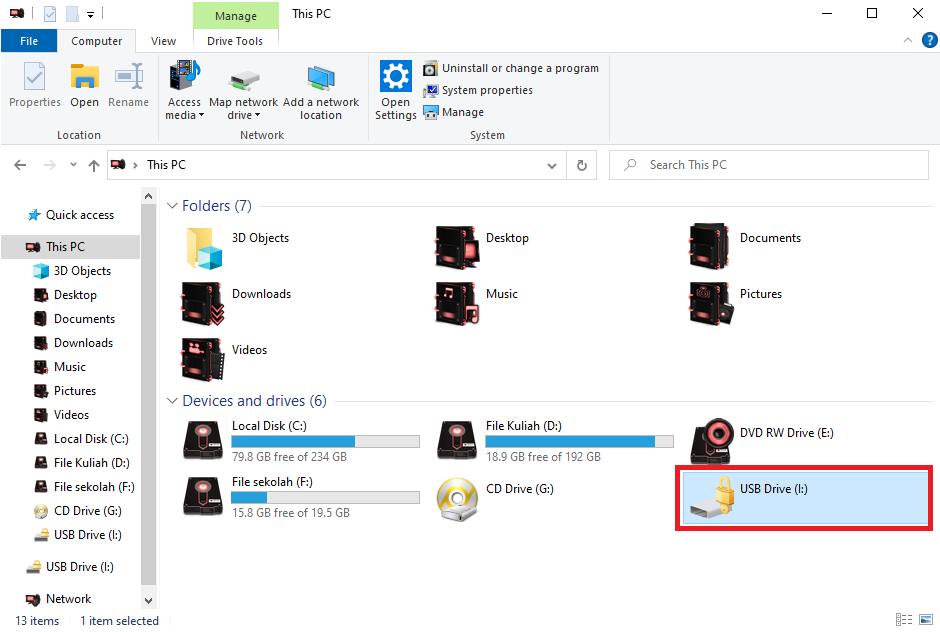
Task: Click Uninstall or change a program
Action: pos(512,68)
